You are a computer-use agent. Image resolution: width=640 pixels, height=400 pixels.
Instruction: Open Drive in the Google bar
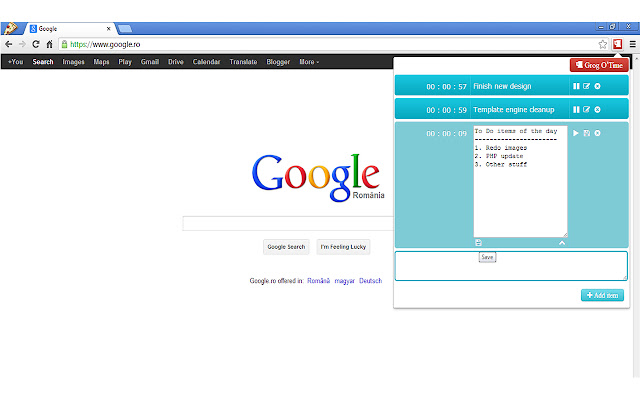click(176, 62)
